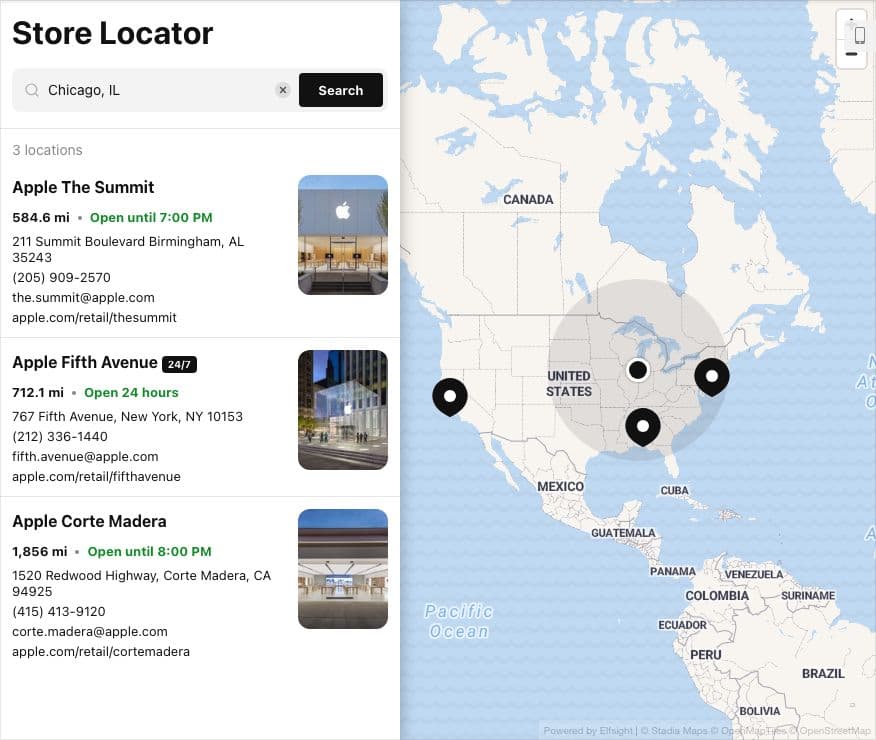Select the Apple Corte Madera listing title

89,521
